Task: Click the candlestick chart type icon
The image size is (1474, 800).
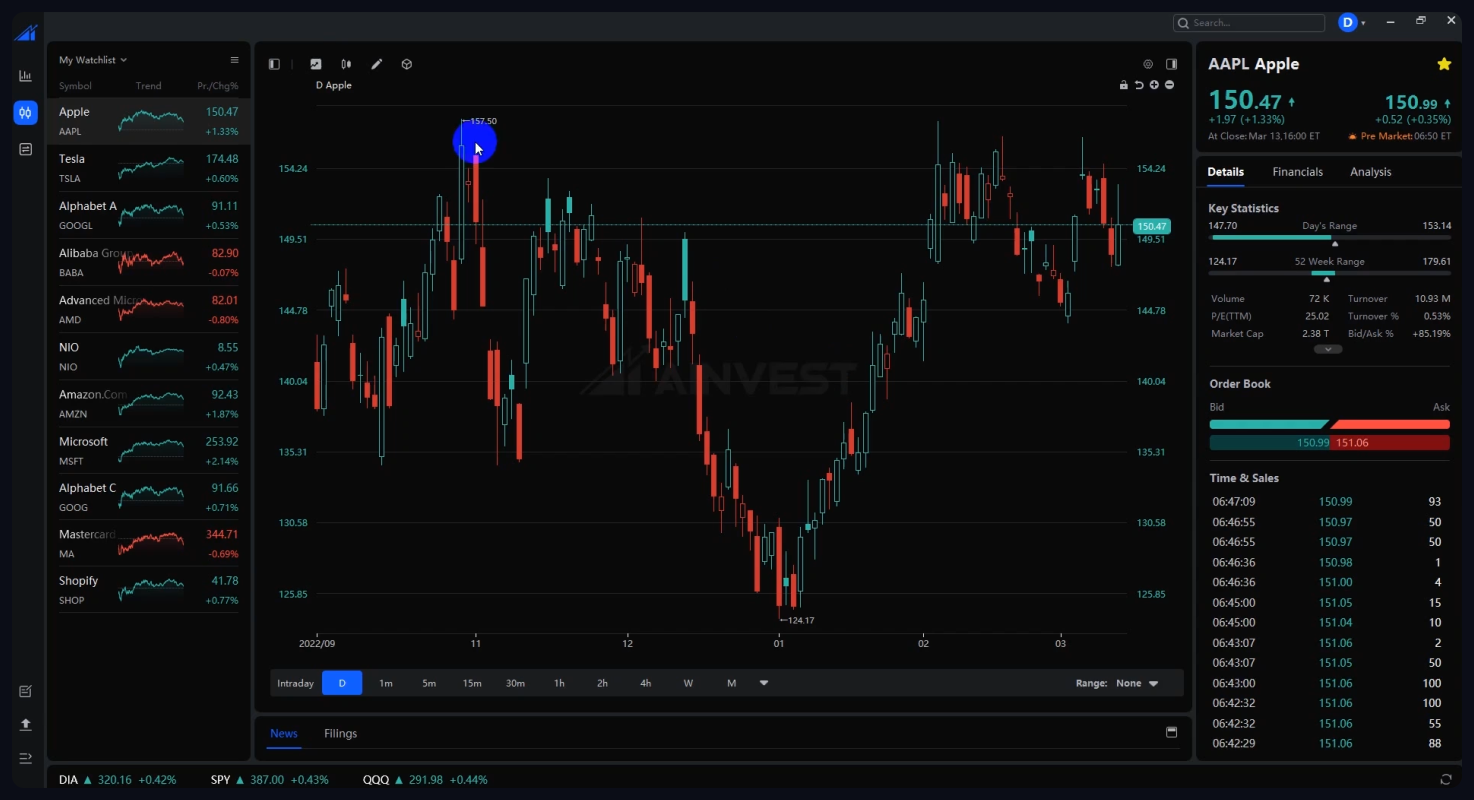Action: 346,64
